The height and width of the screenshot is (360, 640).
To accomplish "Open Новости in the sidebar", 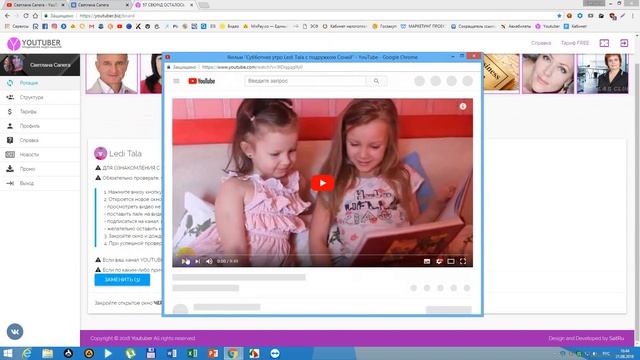I will (x=40, y=154).
